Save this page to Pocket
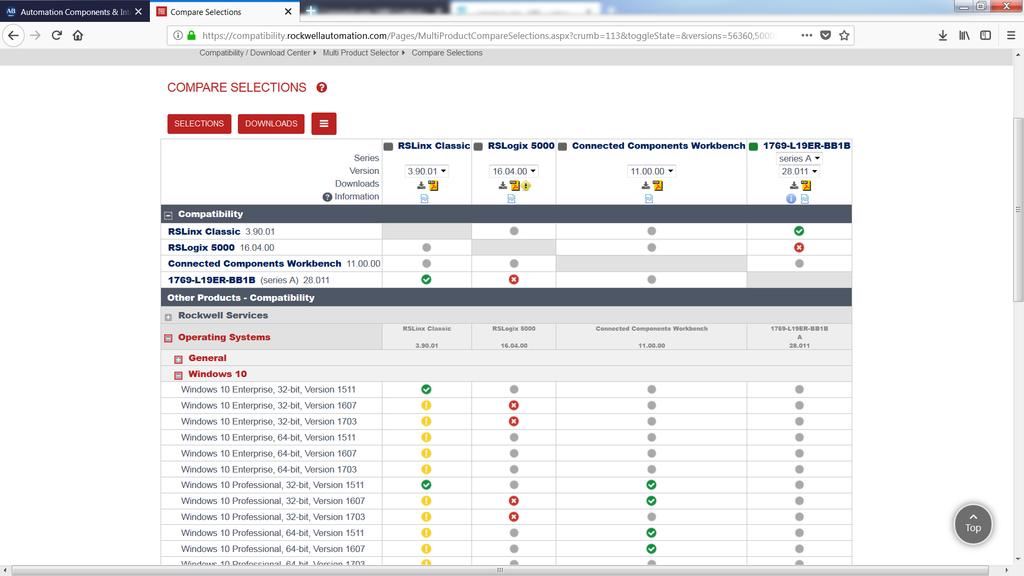Screen dimensions: 1024x576 pyautogui.click(x=825, y=35)
